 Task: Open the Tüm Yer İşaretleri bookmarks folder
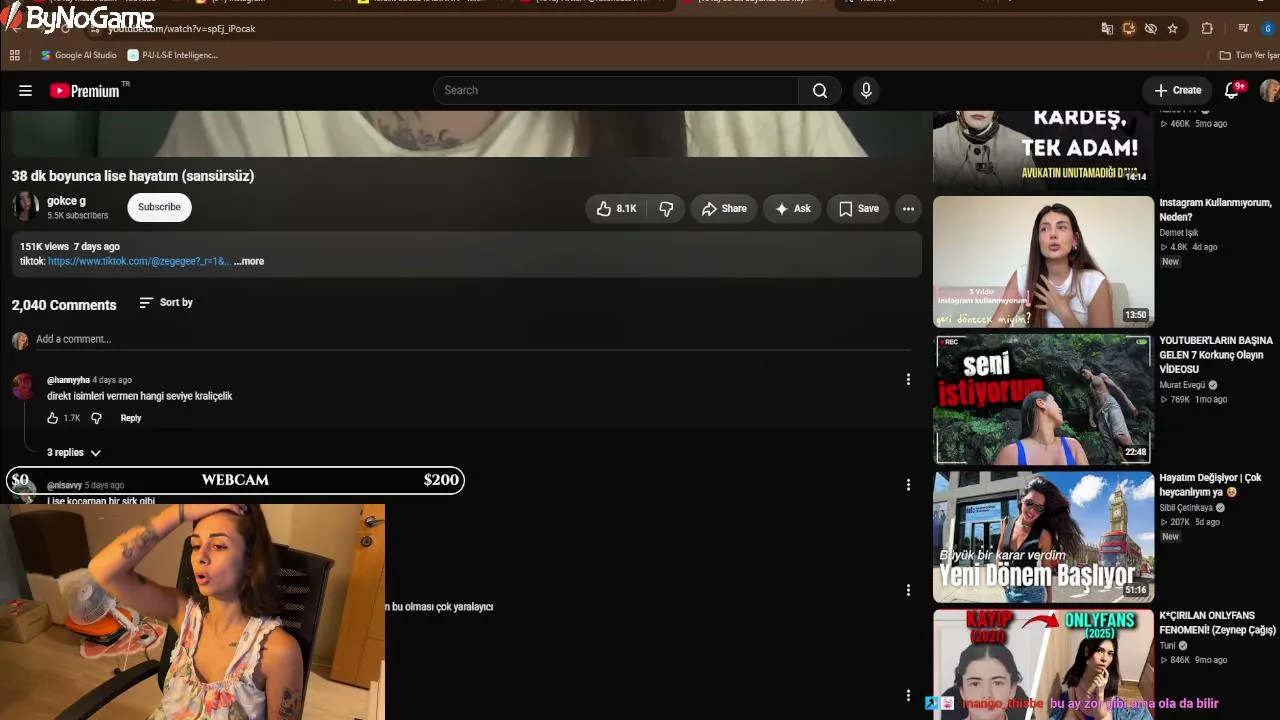tap(1249, 55)
